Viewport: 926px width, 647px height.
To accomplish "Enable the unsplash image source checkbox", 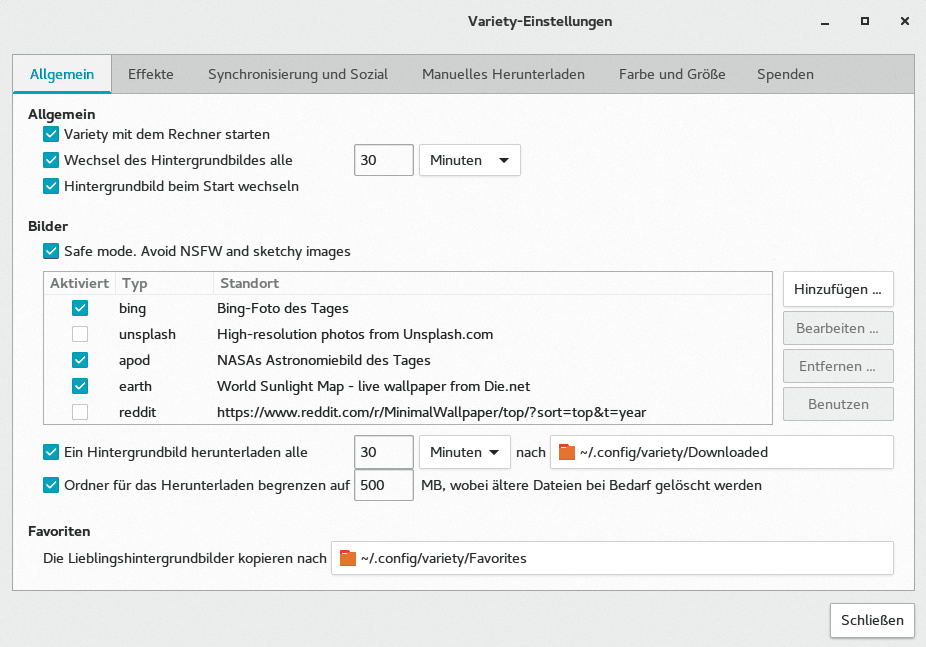I will point(80,334).
